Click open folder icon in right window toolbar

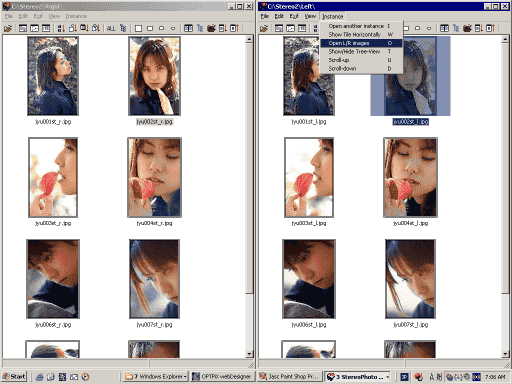[264, 28]
